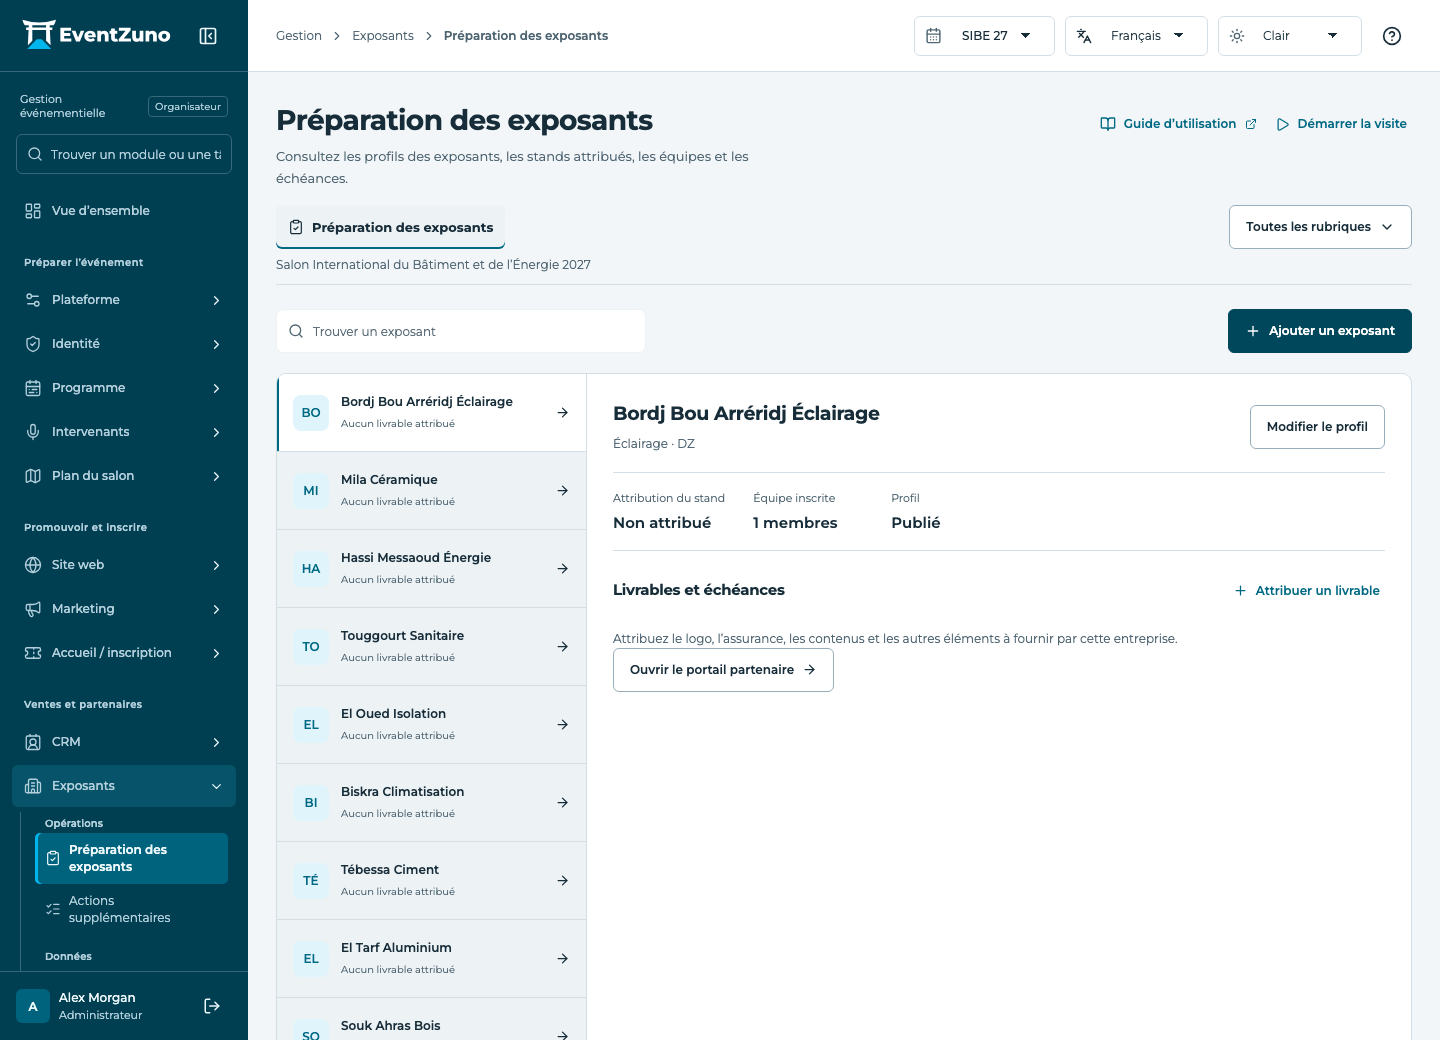The height and width of the screenshot is (1040, 1440).
Task: Expand the Programme sidebar section
Action: (124, 388)
